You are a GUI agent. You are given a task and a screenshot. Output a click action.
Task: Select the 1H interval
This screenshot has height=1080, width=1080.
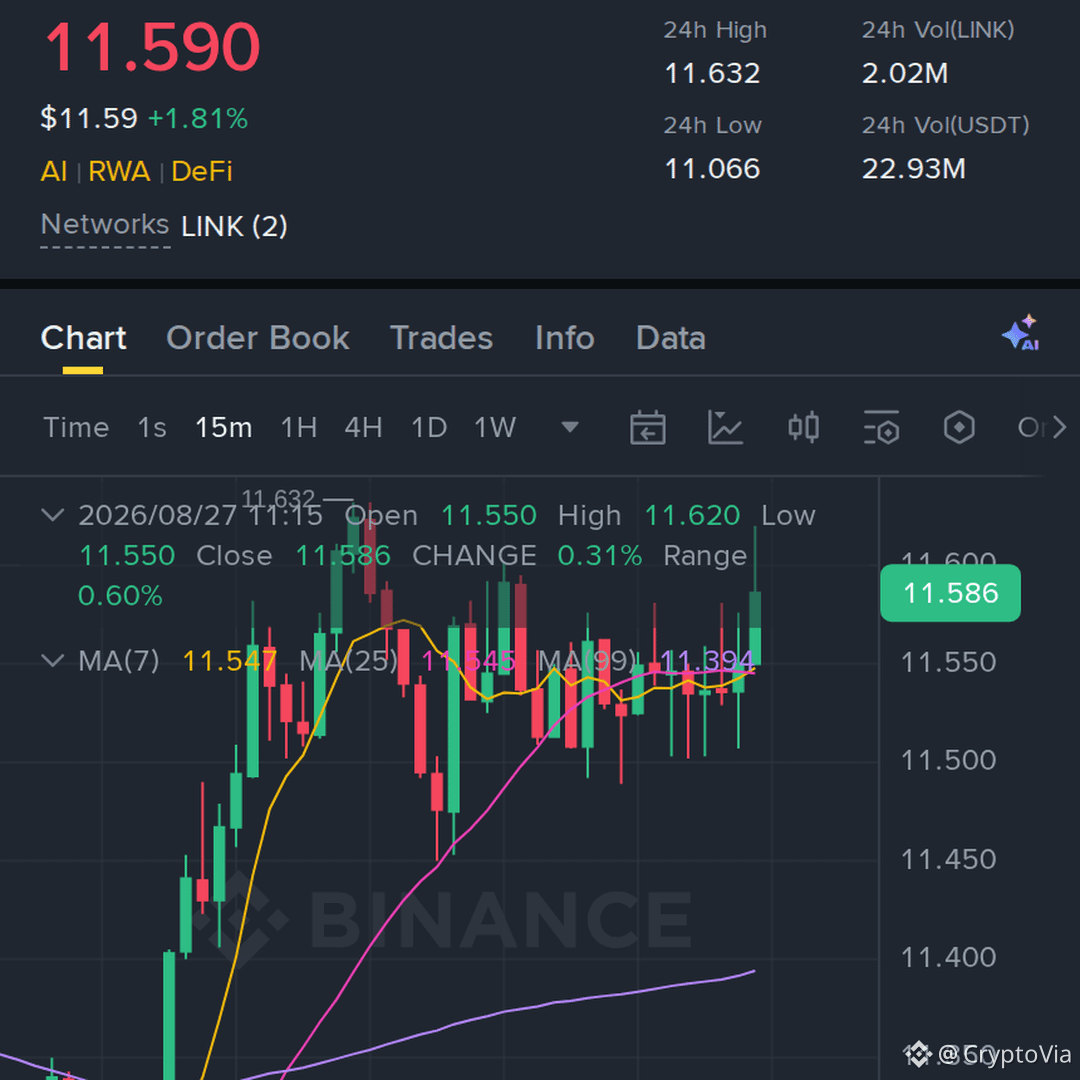(x=299, y=428)
